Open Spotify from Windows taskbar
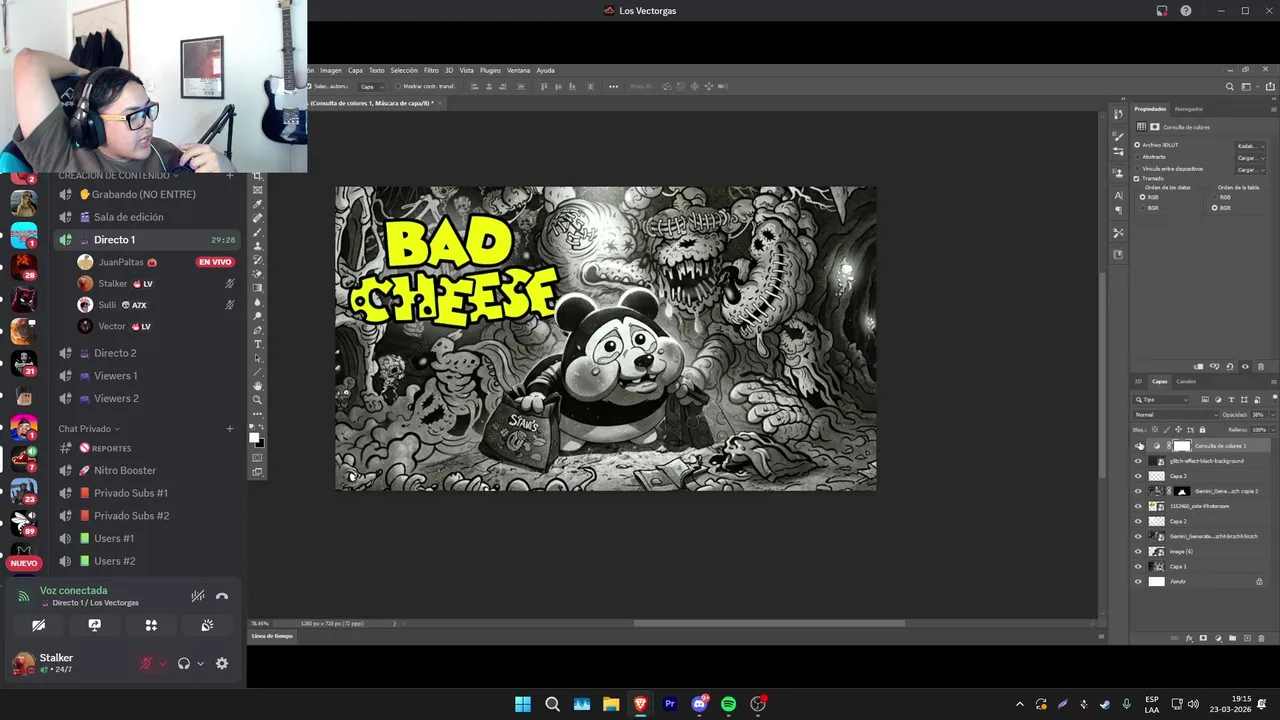Viewport: 1280px width, 720px height. pos(729,704)
